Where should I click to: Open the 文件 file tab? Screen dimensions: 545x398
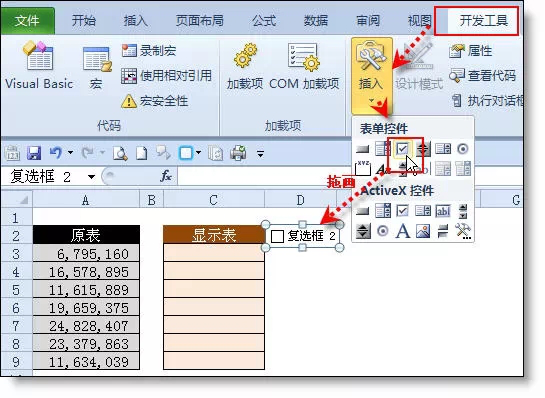(x=27, y=21)
